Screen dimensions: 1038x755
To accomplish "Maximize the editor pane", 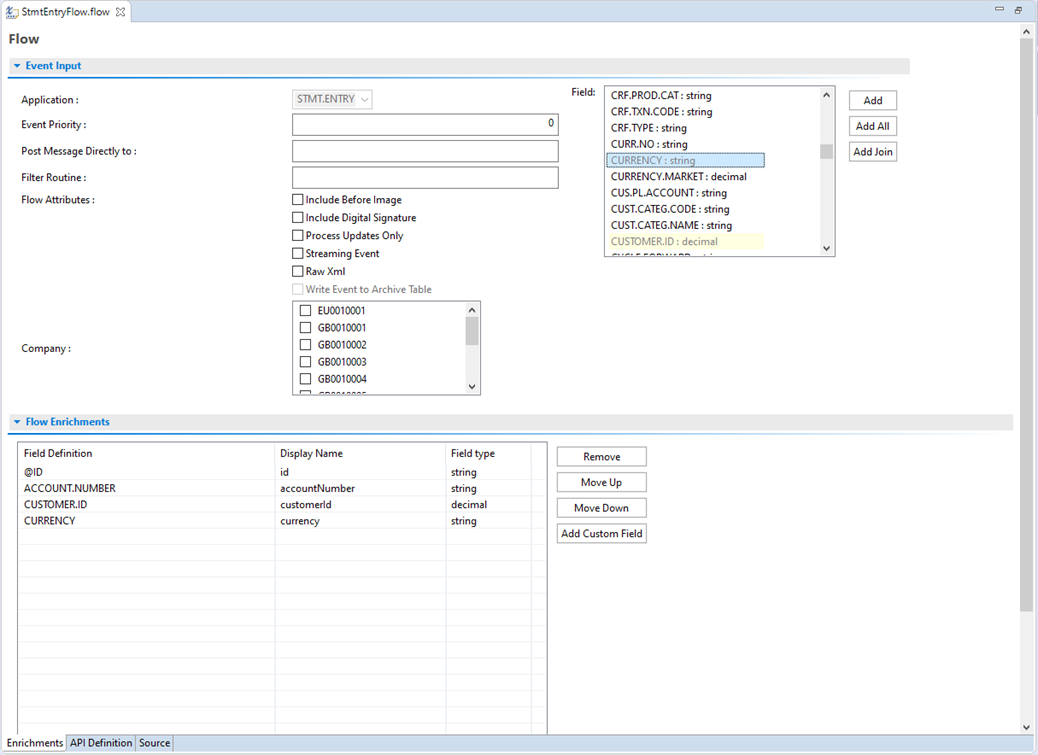I will pos(1018,10).
